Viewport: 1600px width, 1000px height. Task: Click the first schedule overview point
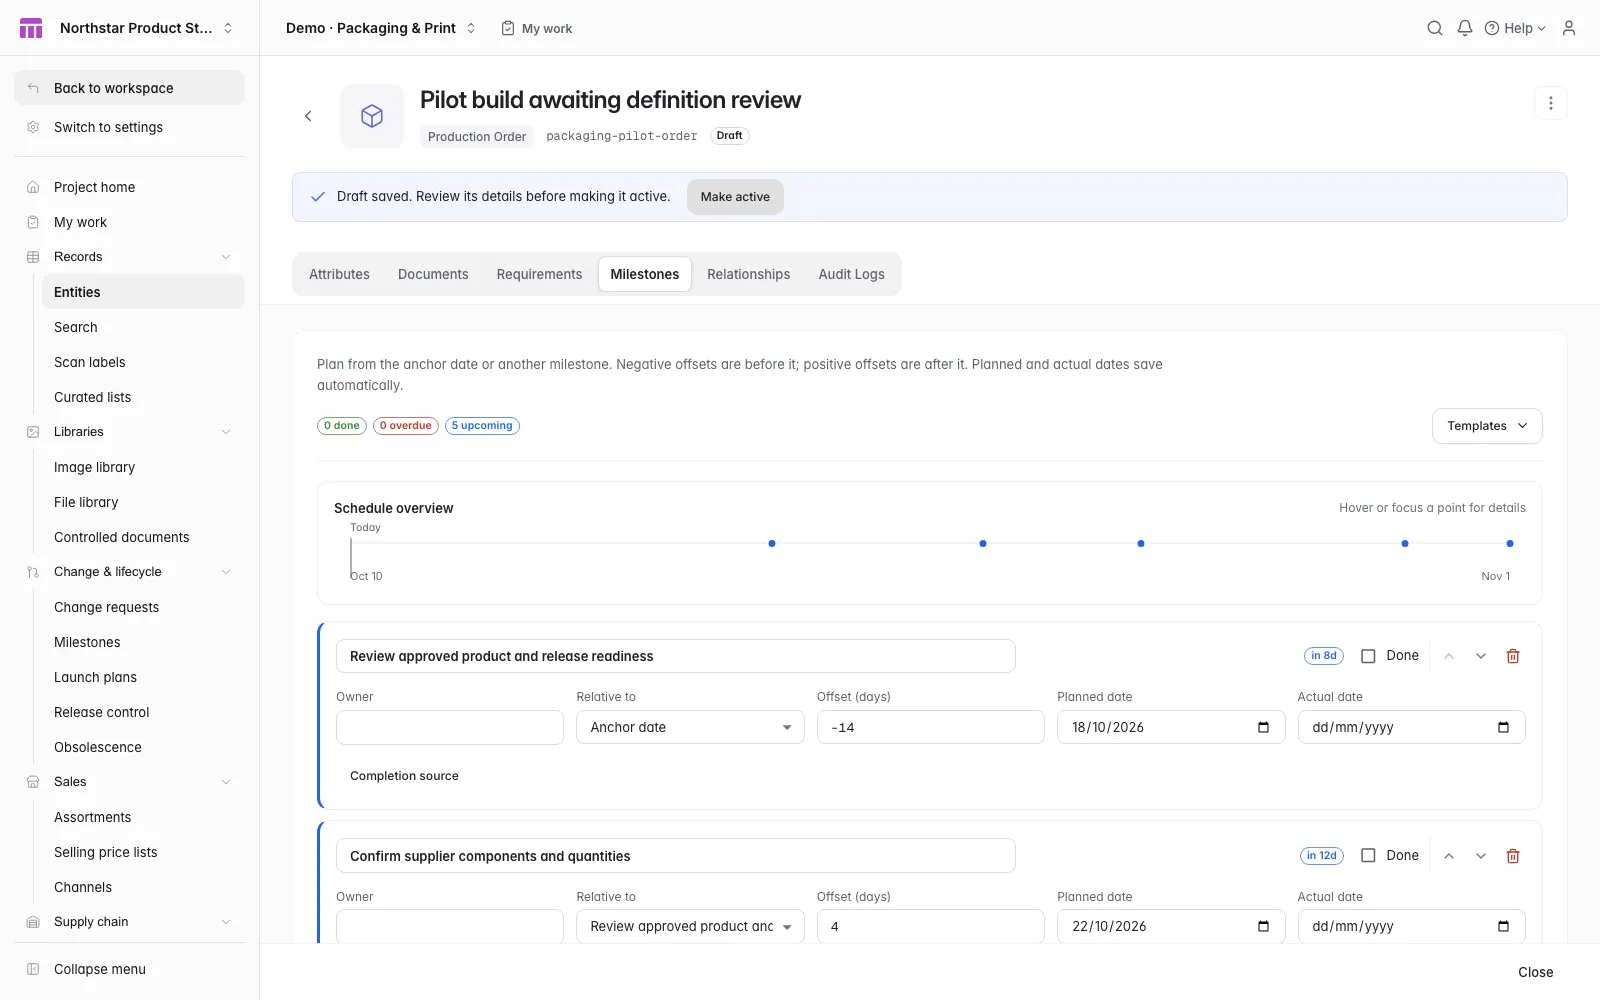(x=772, y=544)
